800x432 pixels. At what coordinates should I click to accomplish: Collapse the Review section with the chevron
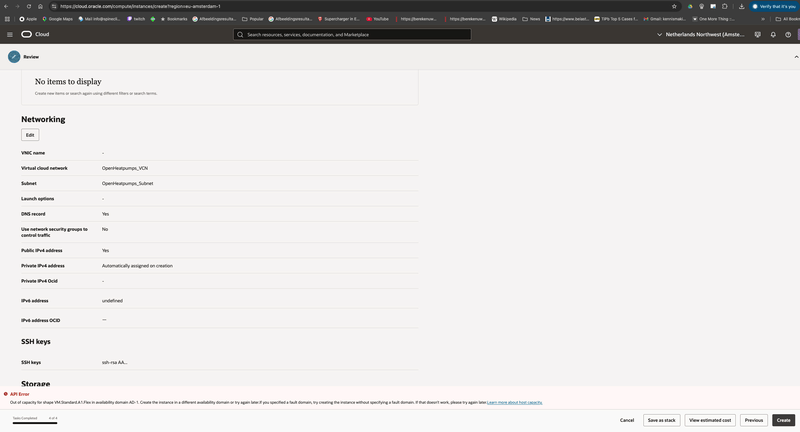[796, 57]
